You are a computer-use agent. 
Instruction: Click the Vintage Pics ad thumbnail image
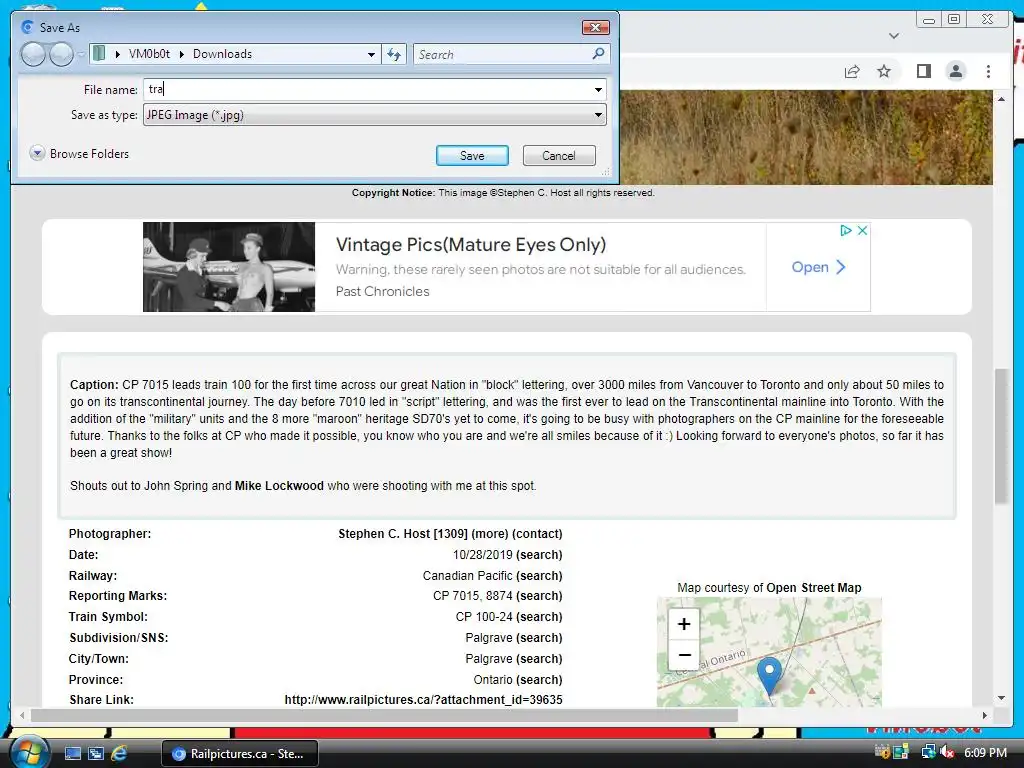(x=229, y=266)
